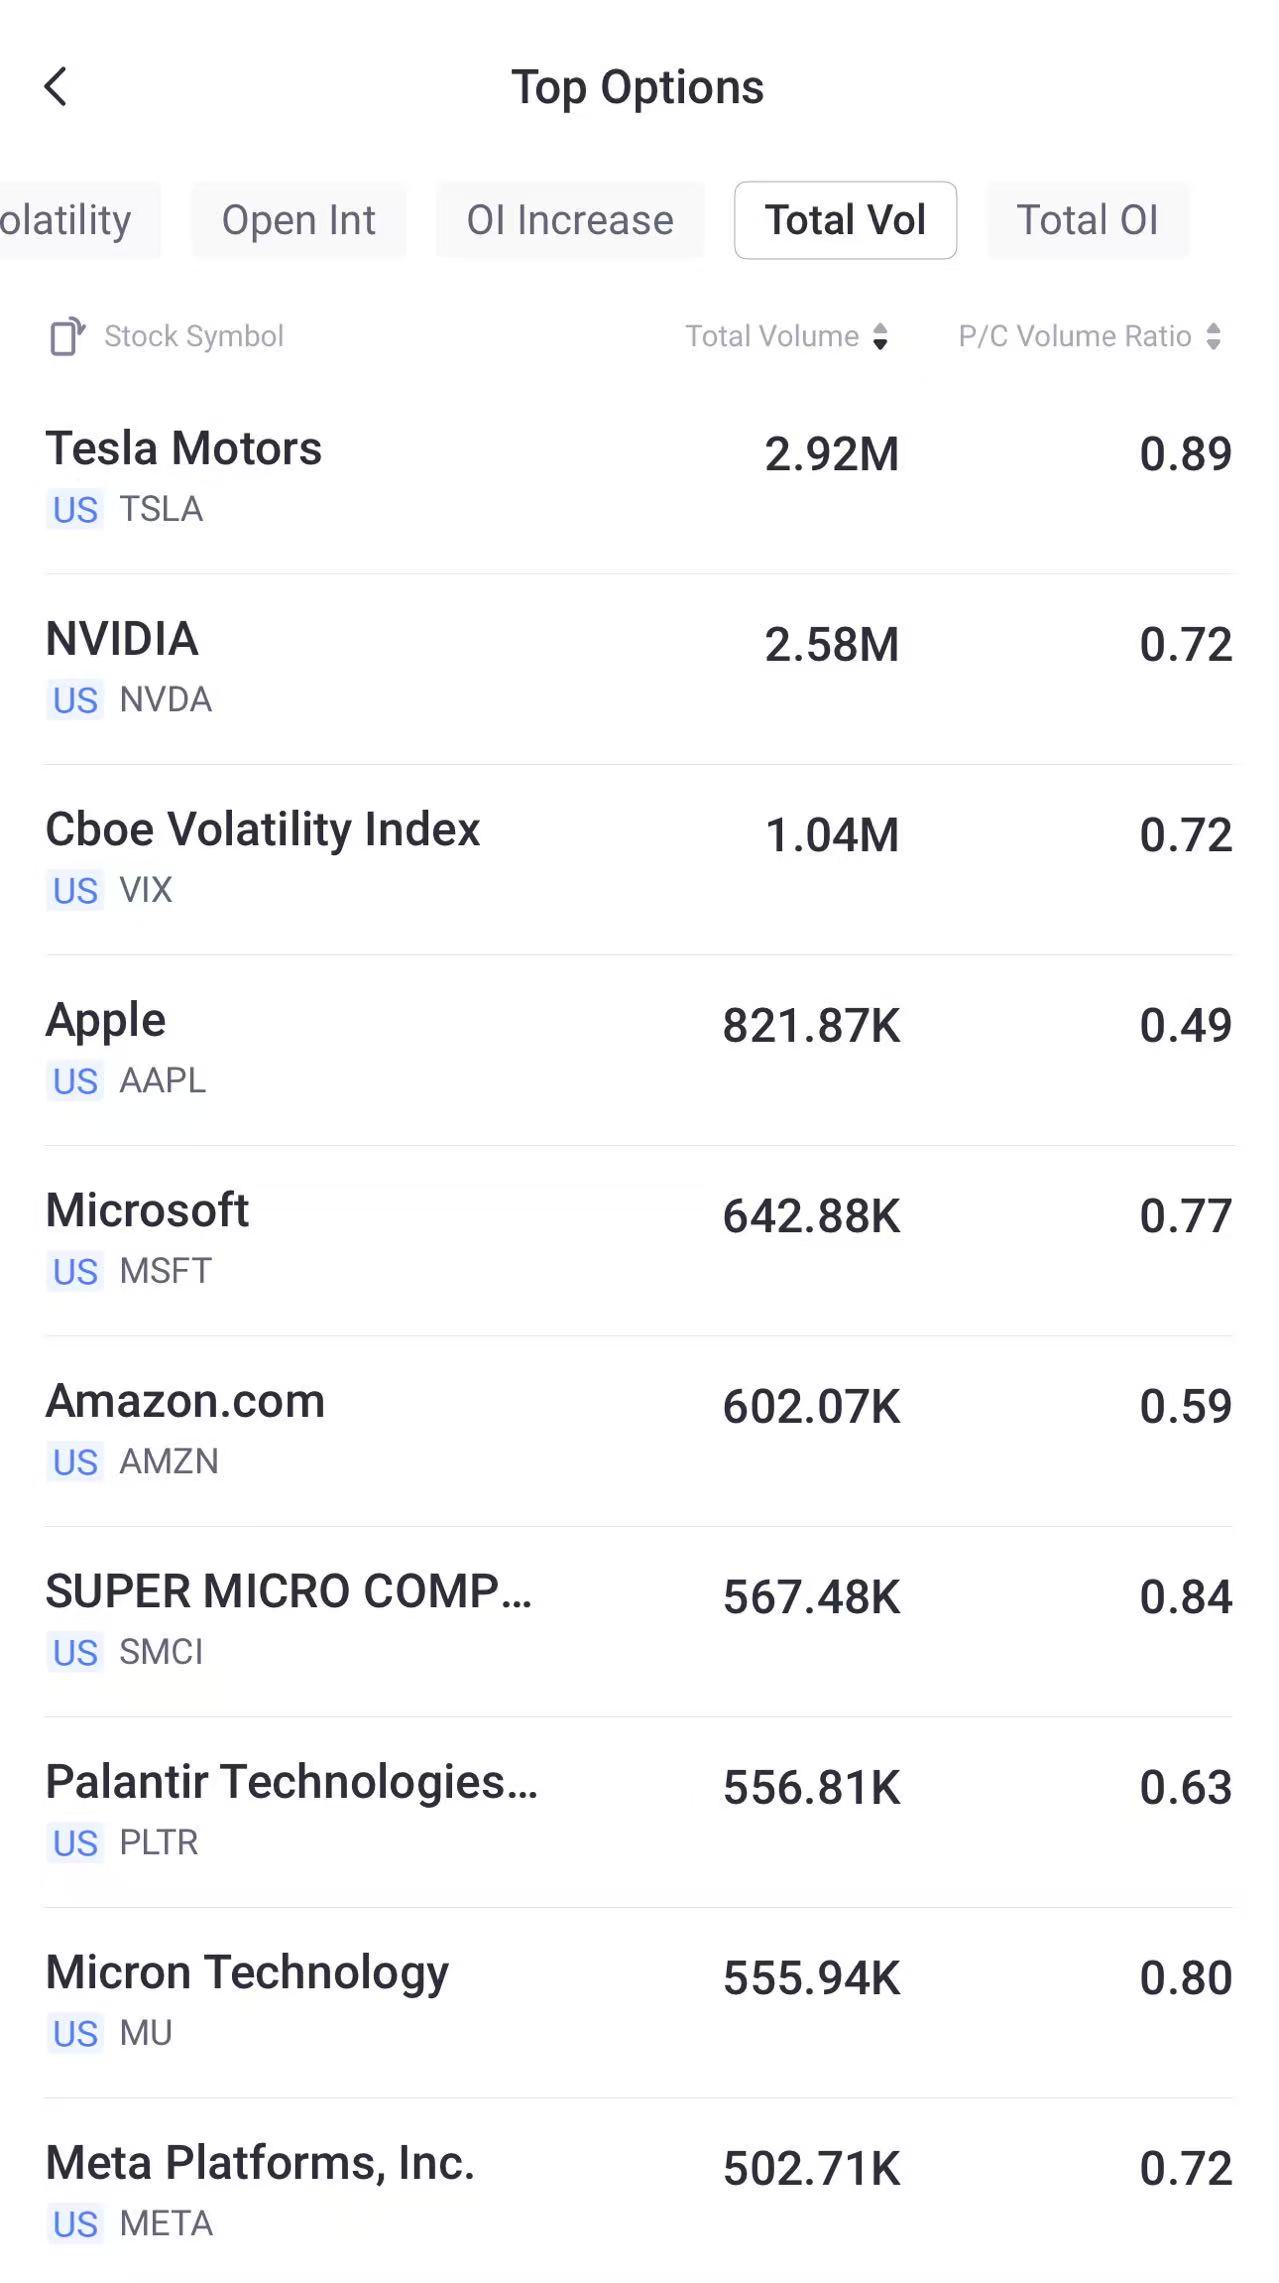Click the Stock Symbol column header

[193, 337]
